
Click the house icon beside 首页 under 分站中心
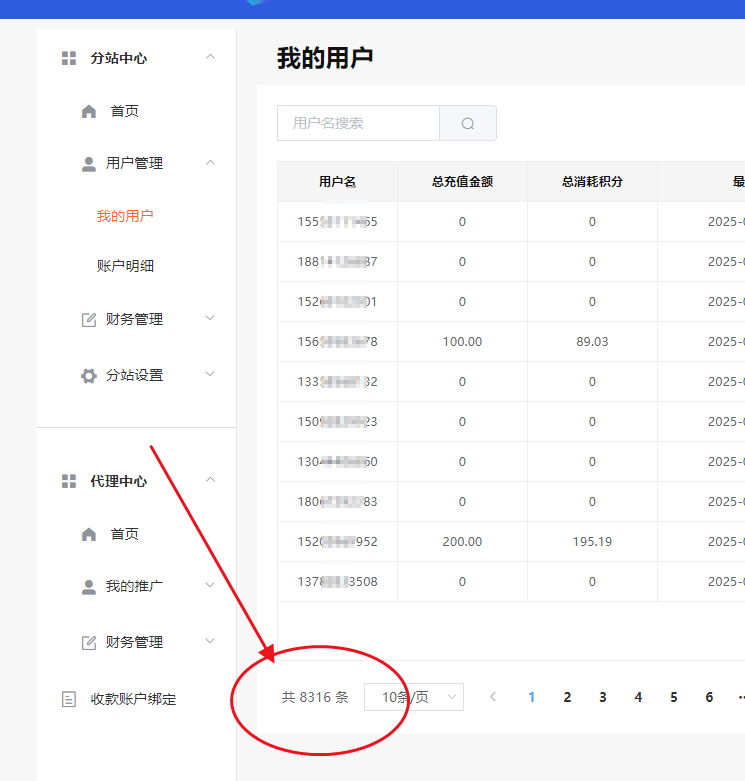(89, 112)
